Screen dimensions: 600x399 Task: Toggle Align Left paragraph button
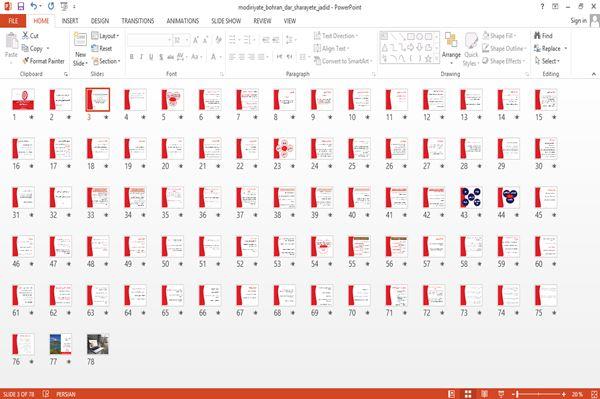(x=232, y=57)
